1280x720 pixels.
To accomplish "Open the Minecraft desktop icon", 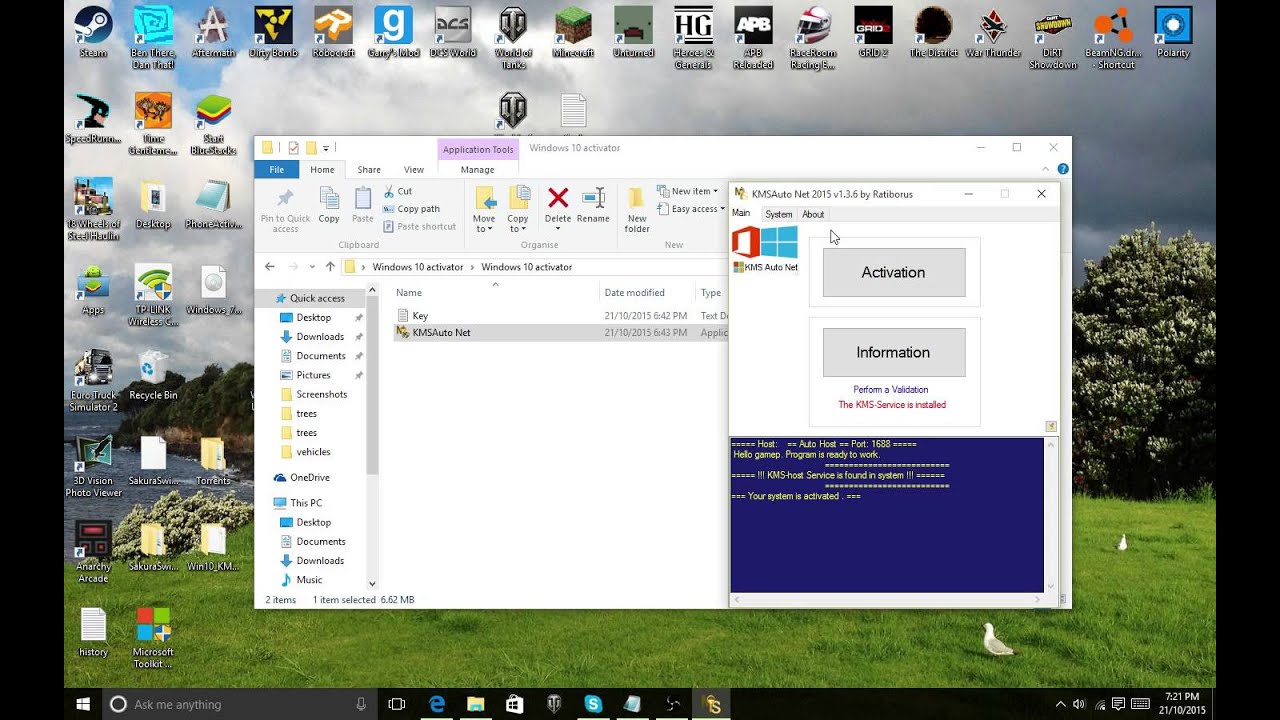I will click(573, 32).
